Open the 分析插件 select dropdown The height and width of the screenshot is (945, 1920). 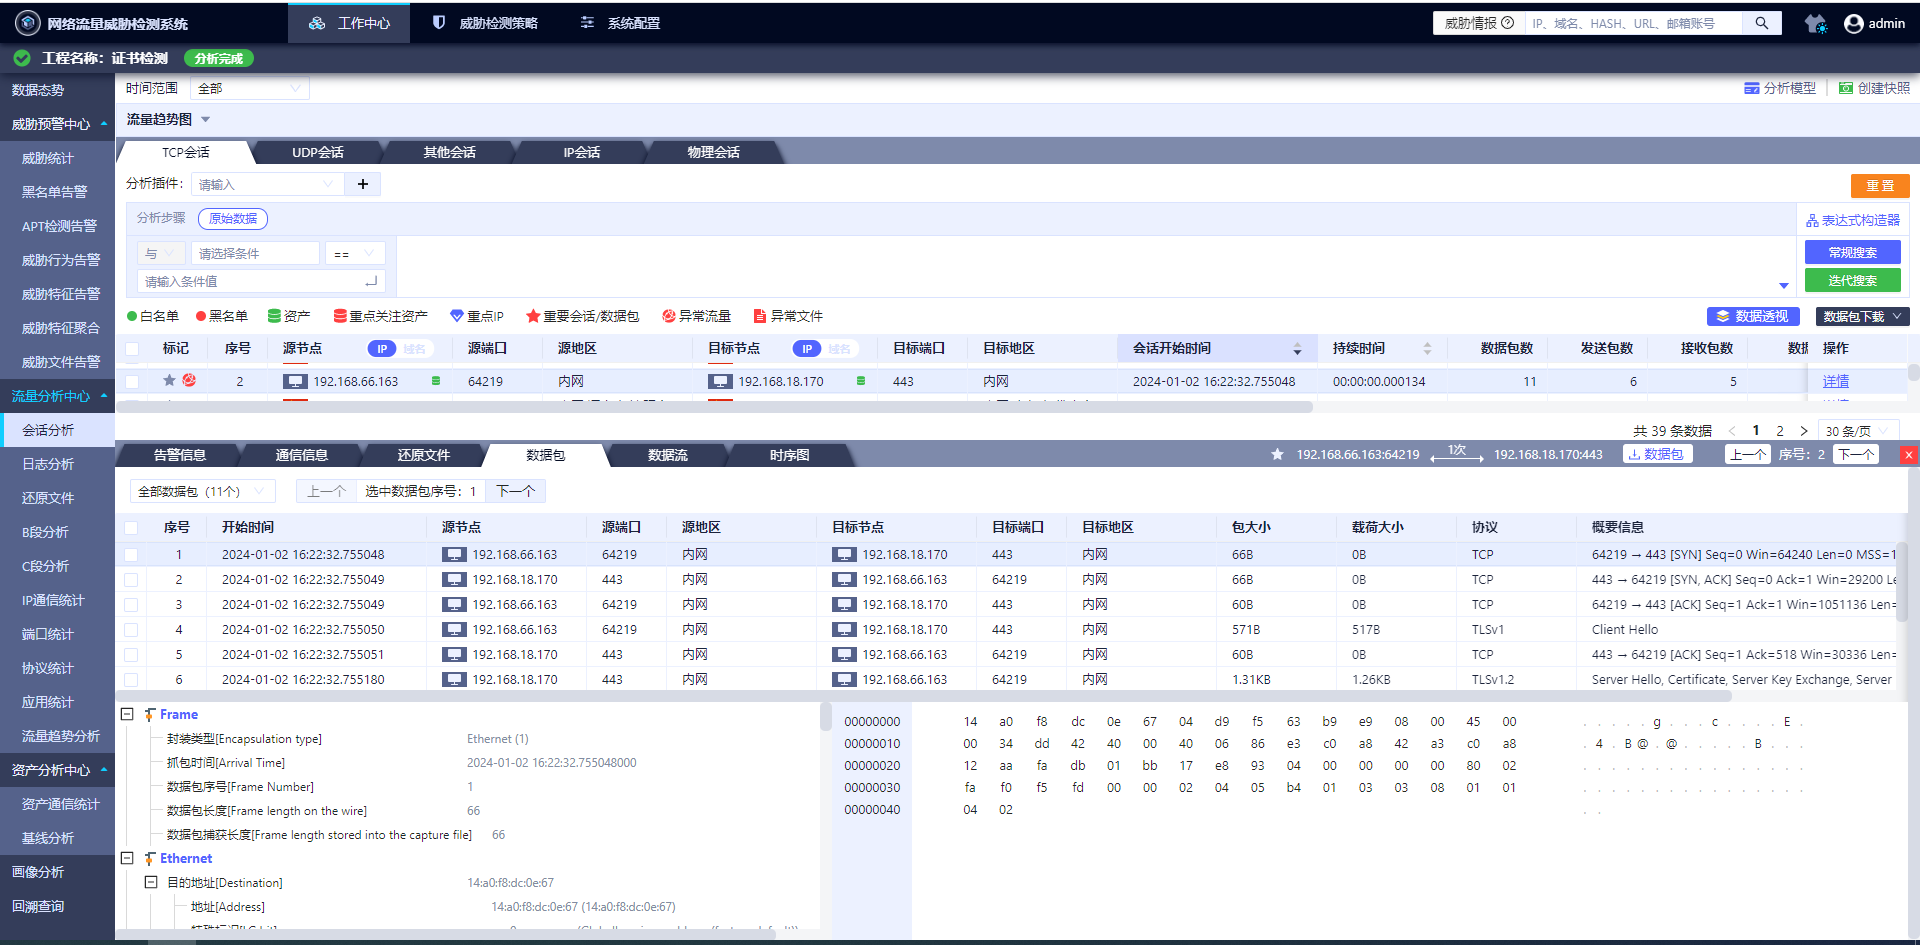click(267, 184)
